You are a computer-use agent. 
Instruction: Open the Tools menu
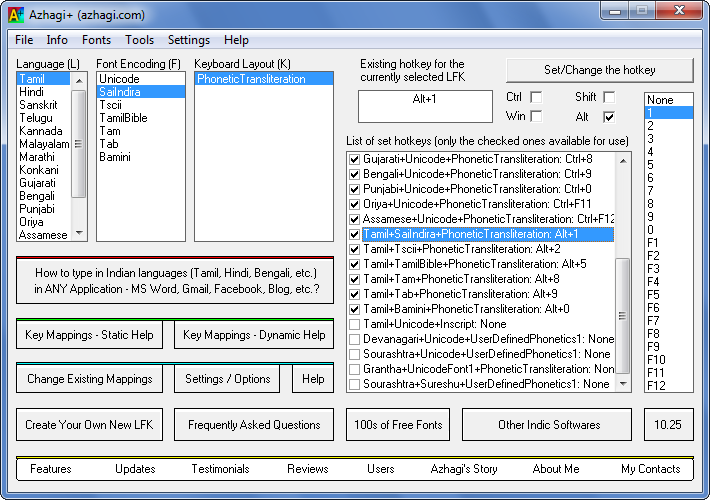click(139, 40)
